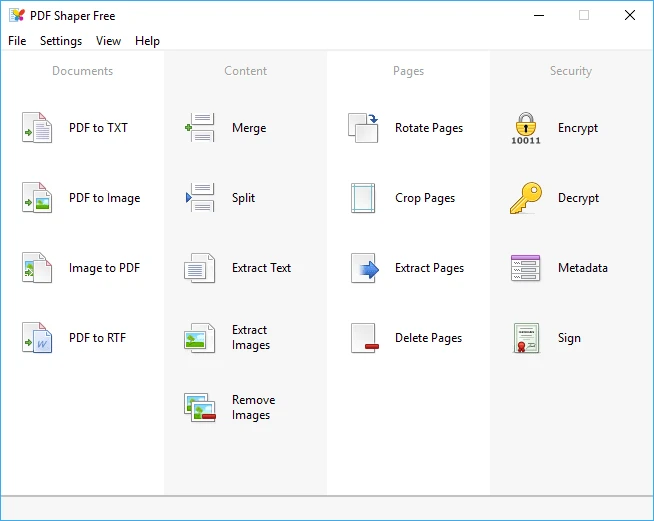The height and width of the screenshot is (521, 654).
Task: Select the Remove Images label
Action: [x=254, y=408]
